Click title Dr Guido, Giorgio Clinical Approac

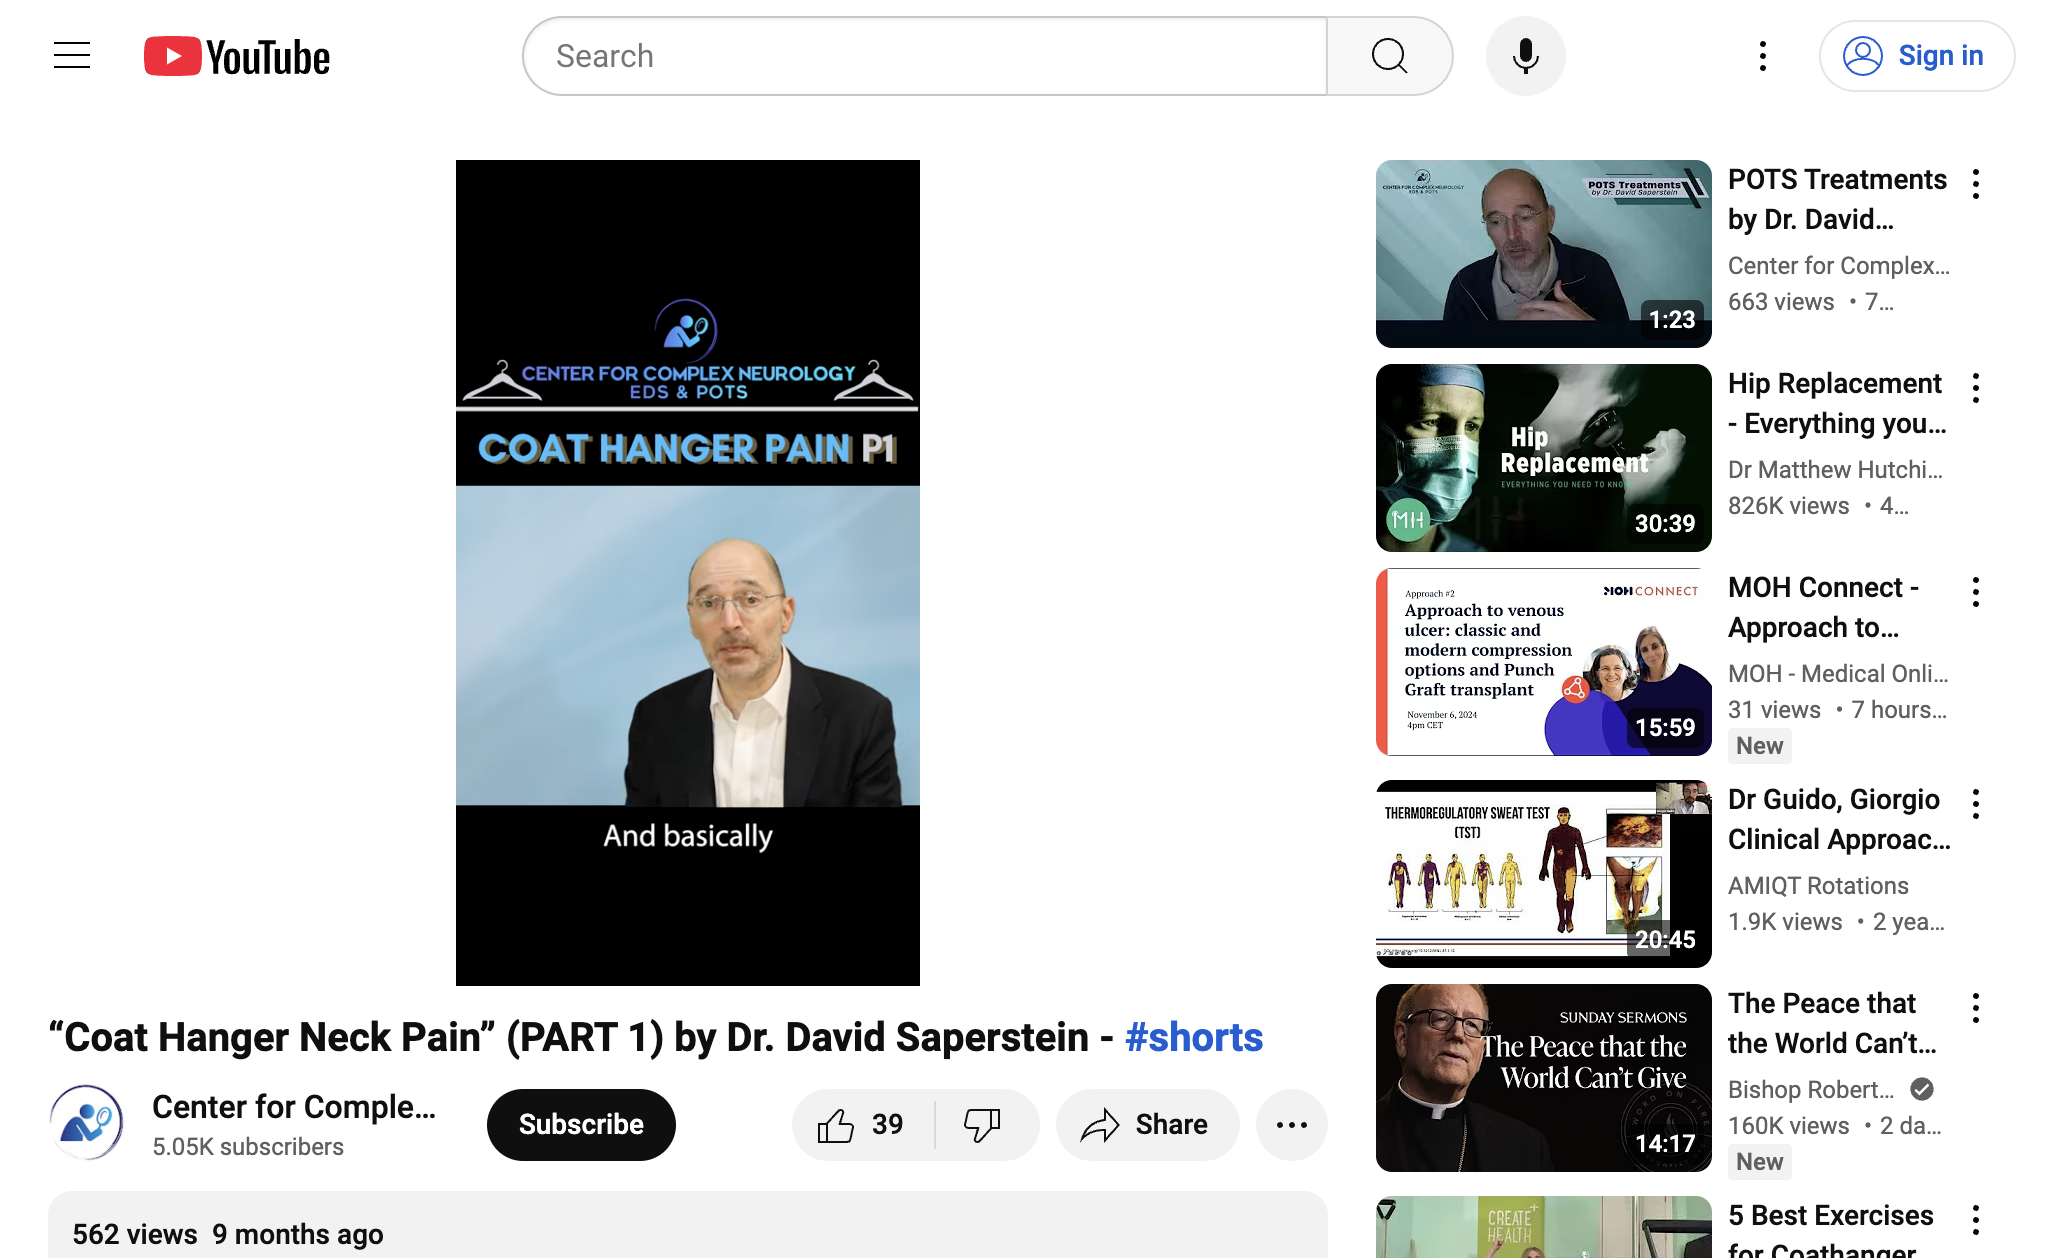click(1839, 819)
